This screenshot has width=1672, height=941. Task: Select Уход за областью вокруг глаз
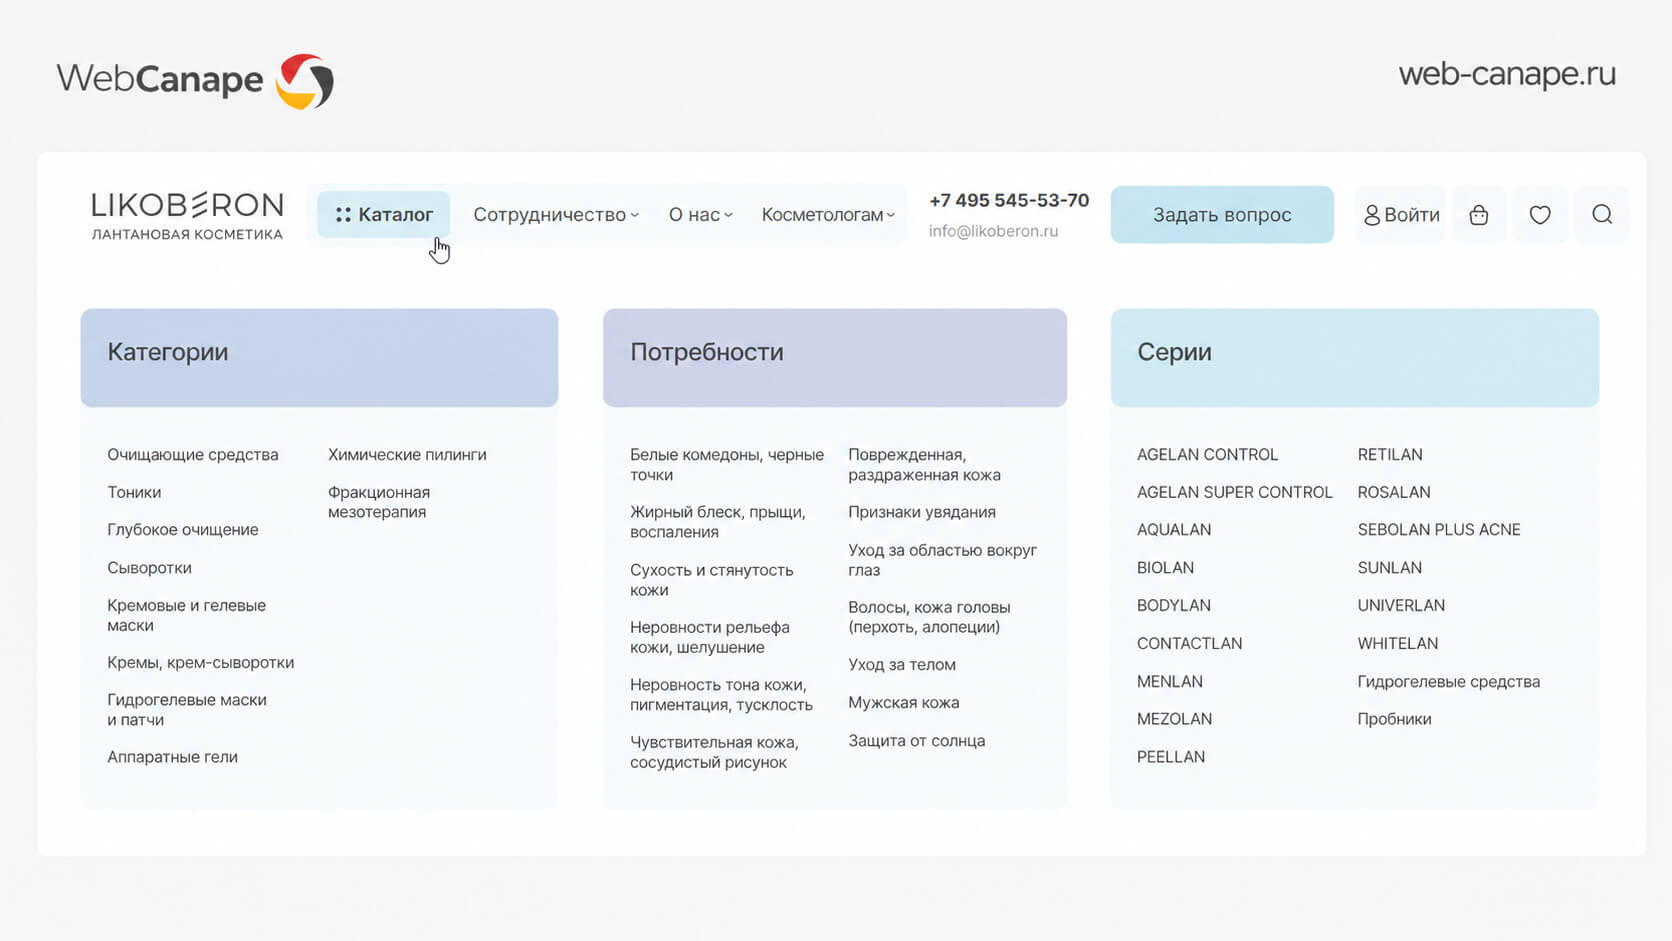click(943, 560)
